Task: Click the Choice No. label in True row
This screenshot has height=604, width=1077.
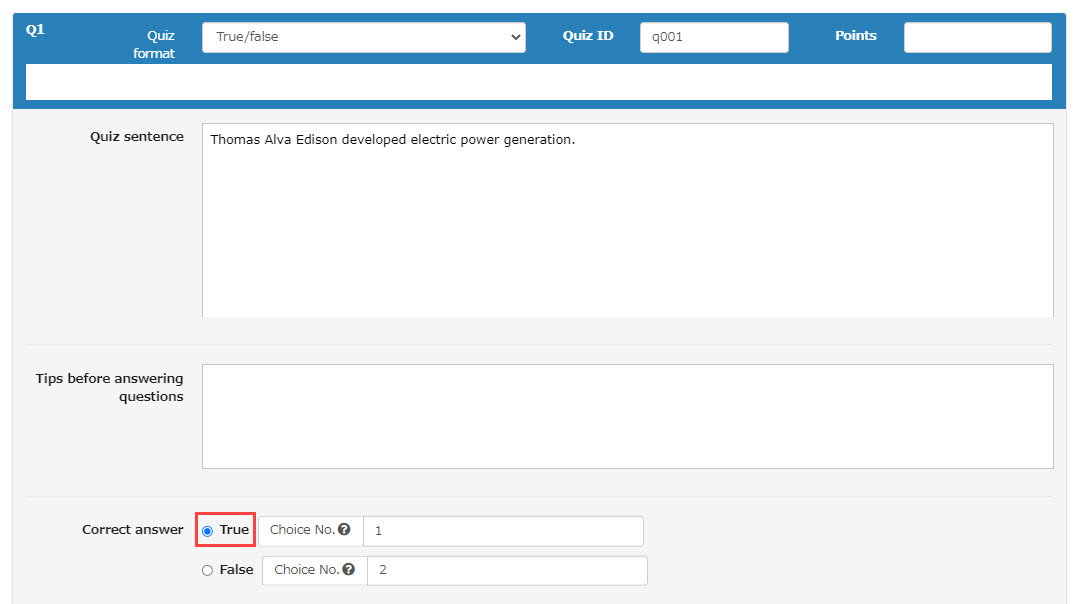Action: (x=302, y=530)
